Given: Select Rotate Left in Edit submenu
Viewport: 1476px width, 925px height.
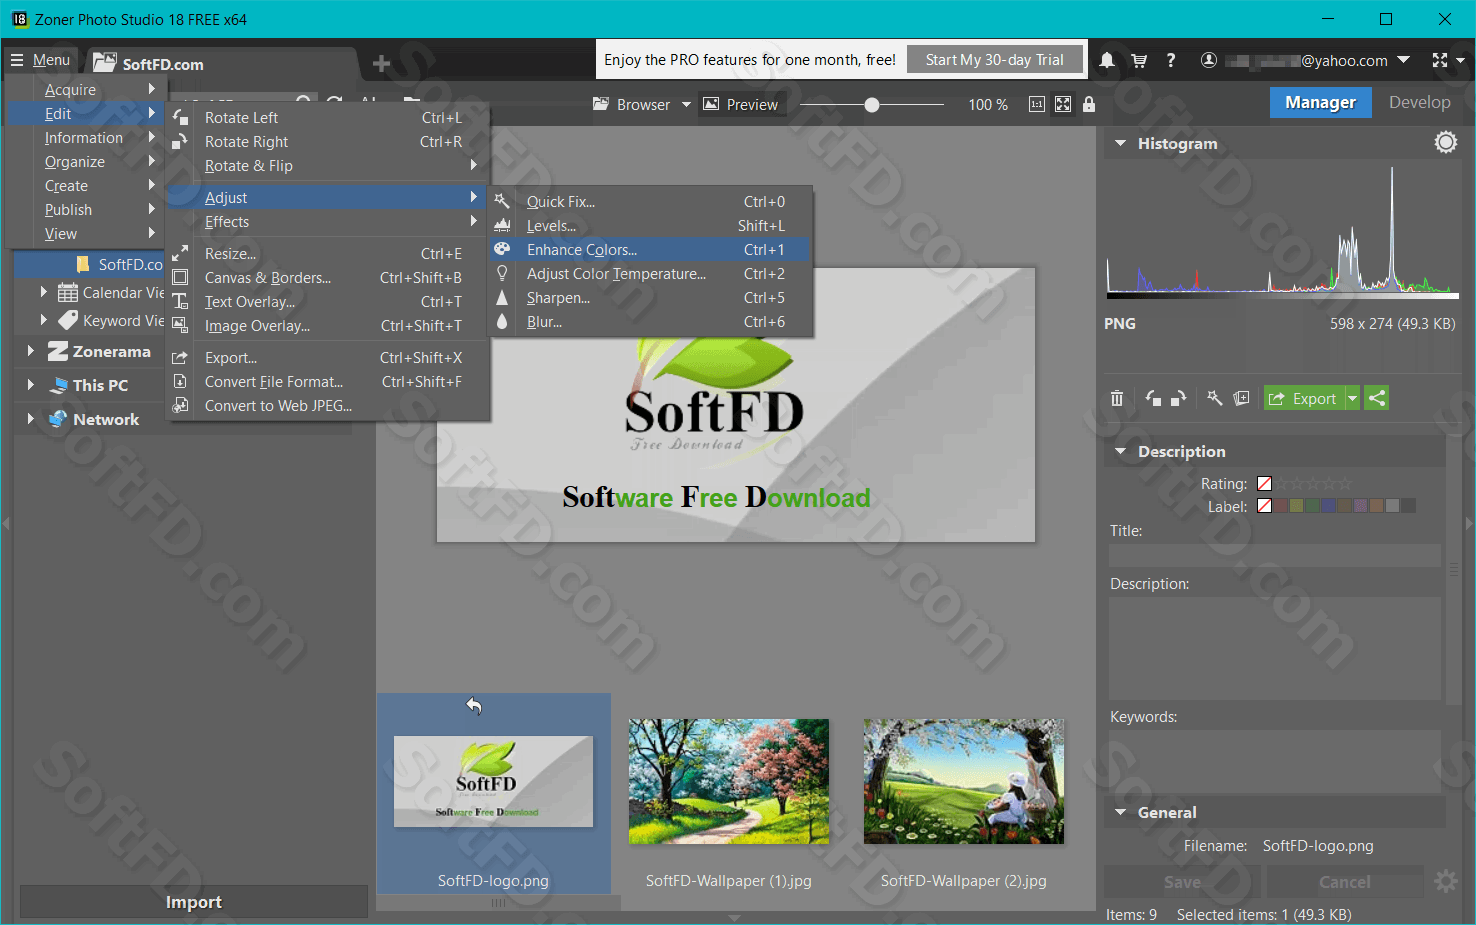Looking at the screenshot, I should 328,118.
